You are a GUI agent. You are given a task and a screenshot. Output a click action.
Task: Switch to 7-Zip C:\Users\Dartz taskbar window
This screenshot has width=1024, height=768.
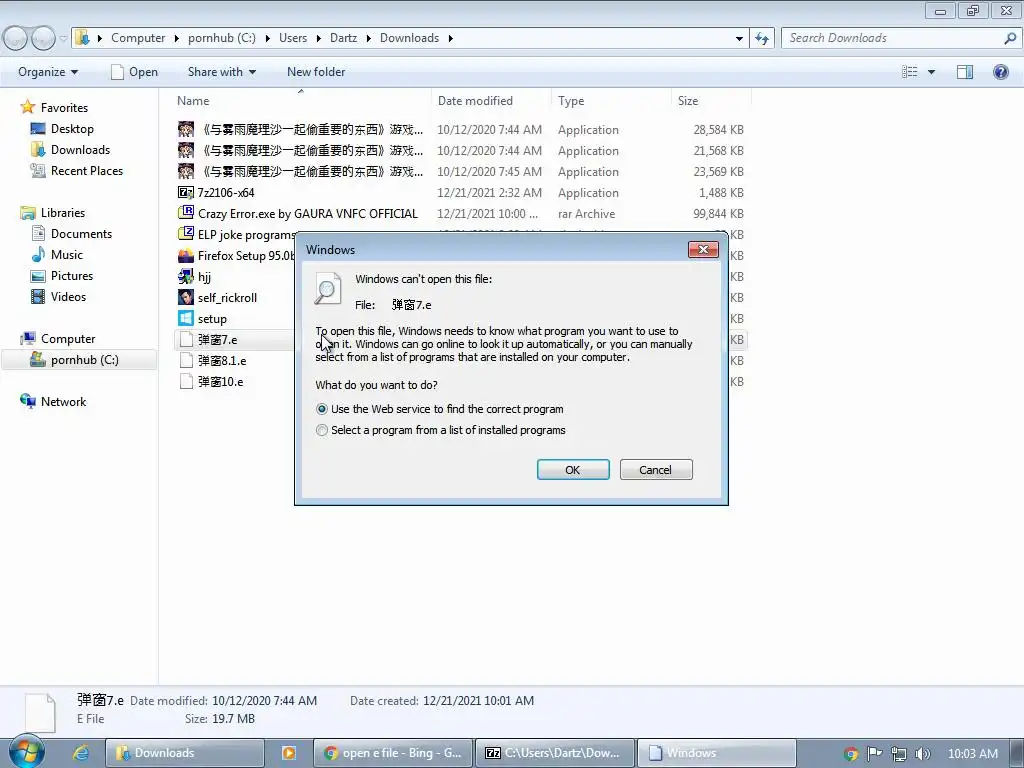(x=555, y=753)
